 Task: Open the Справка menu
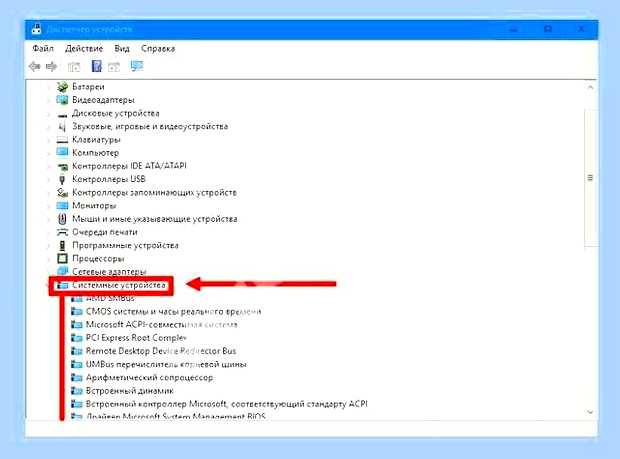pos(158,49)
